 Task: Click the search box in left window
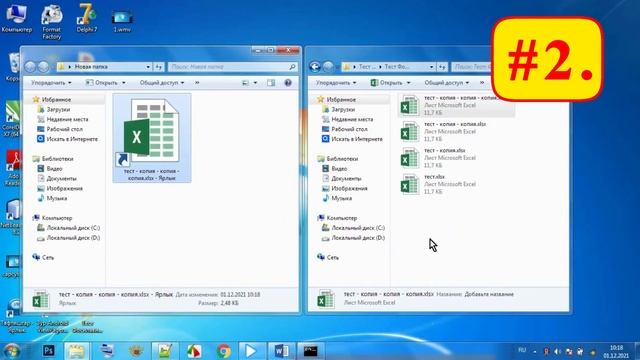click(232, 67)
